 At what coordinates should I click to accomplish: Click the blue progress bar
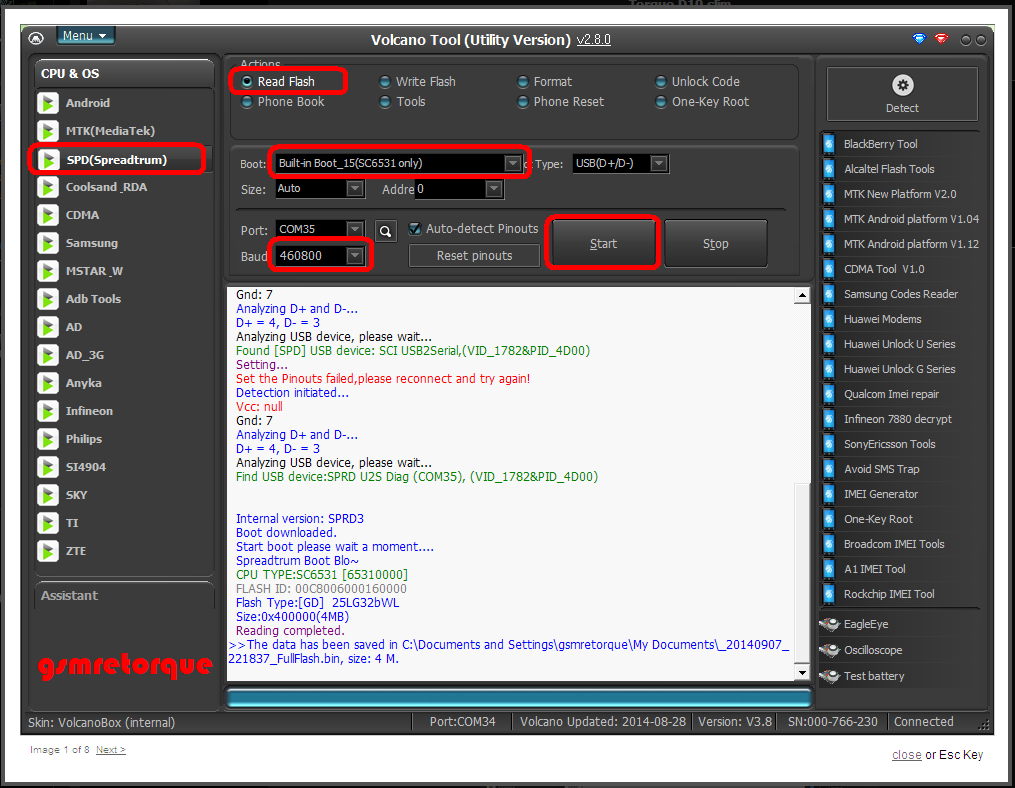pos(518,697)
